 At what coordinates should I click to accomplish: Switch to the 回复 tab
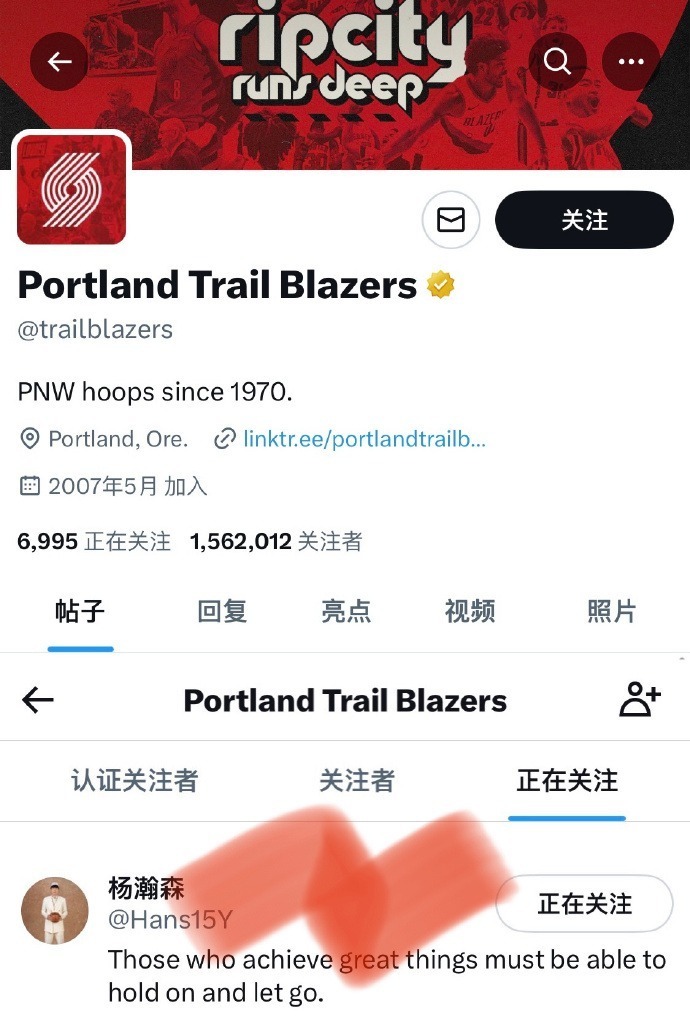point(222,611)
